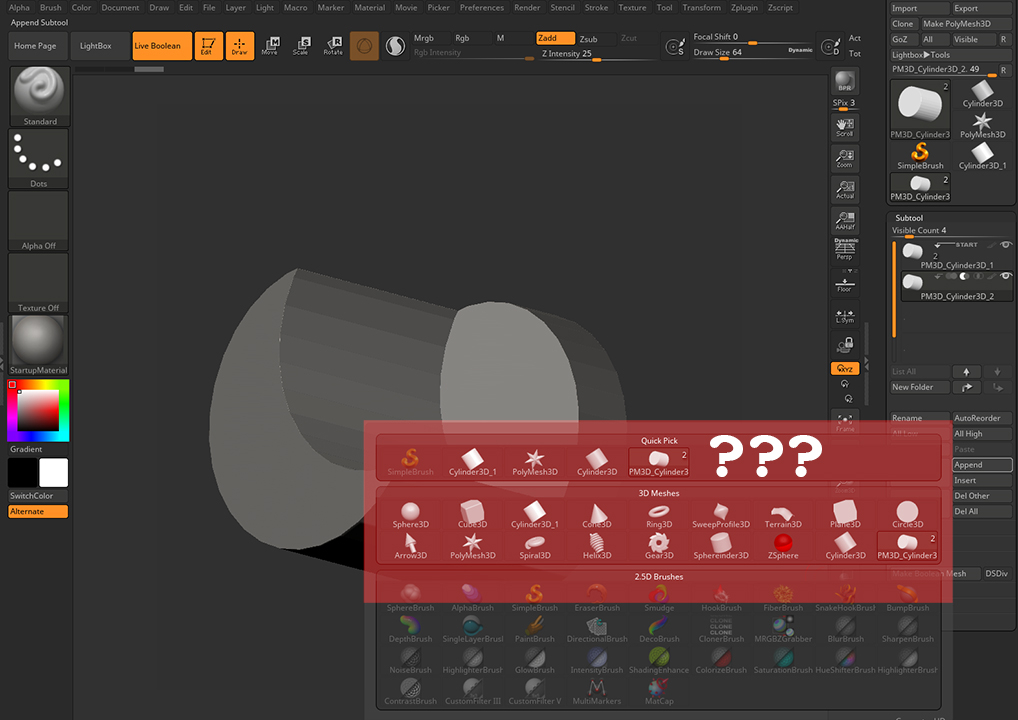Image resolution: width=1018 pixels, height=720 pixels.
Task: Click the Export tool button
Action: click(x=981, y=8)
